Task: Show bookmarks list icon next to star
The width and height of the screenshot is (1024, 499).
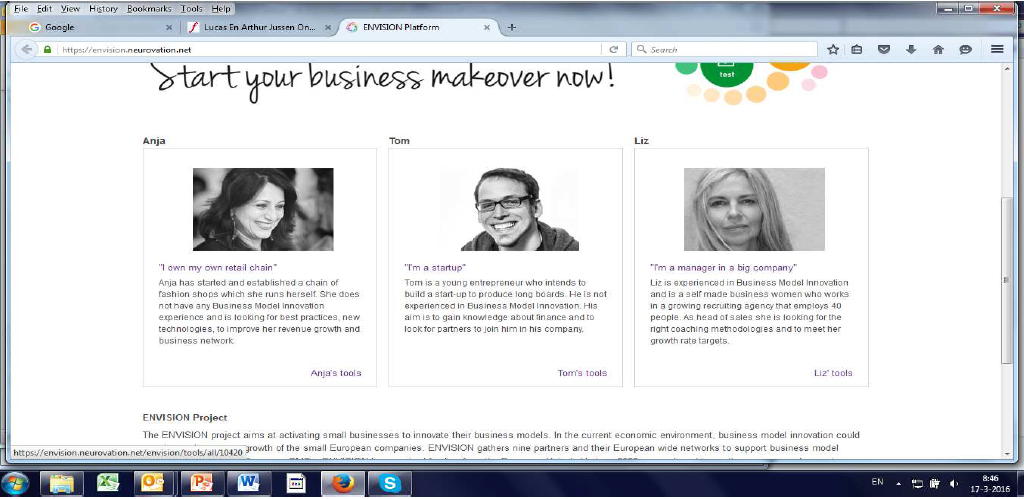Action: pyautogui.click(x=857, y=50)
